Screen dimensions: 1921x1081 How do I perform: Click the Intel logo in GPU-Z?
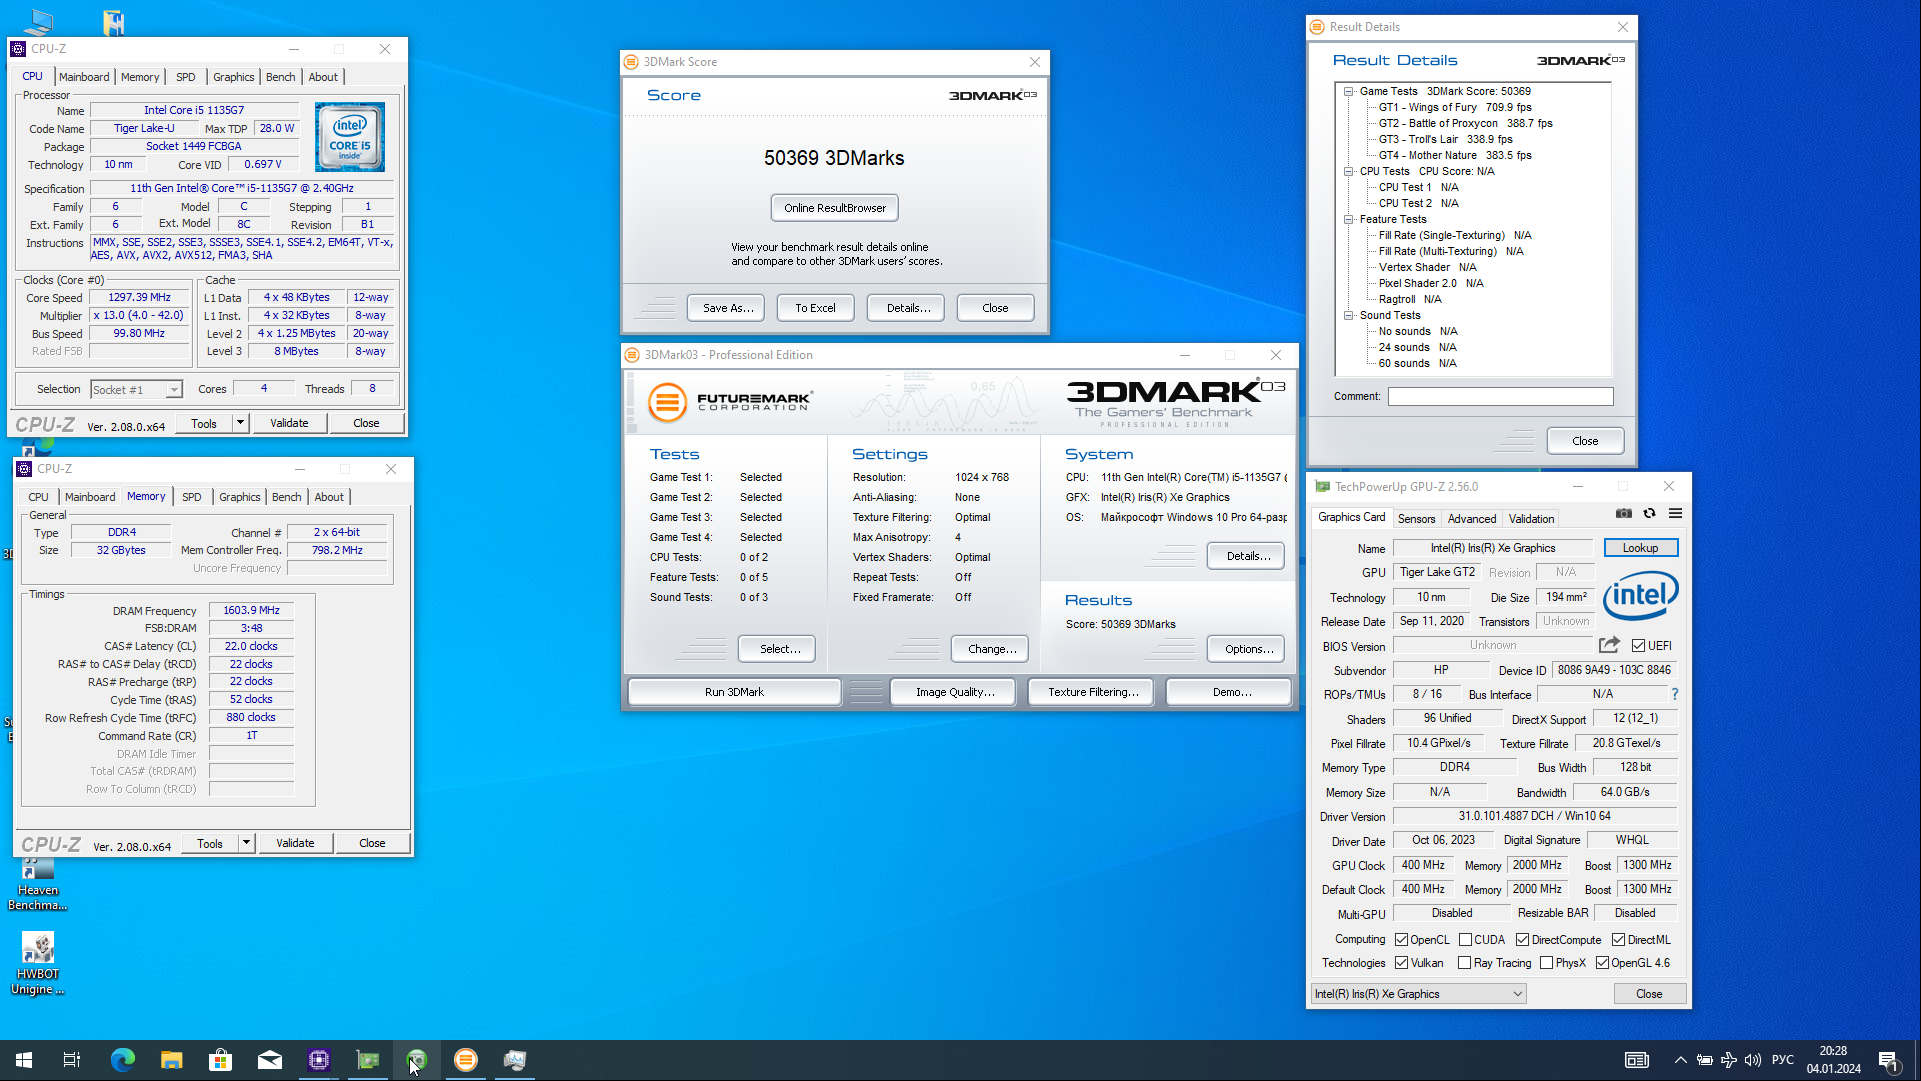click(1641, 596)
